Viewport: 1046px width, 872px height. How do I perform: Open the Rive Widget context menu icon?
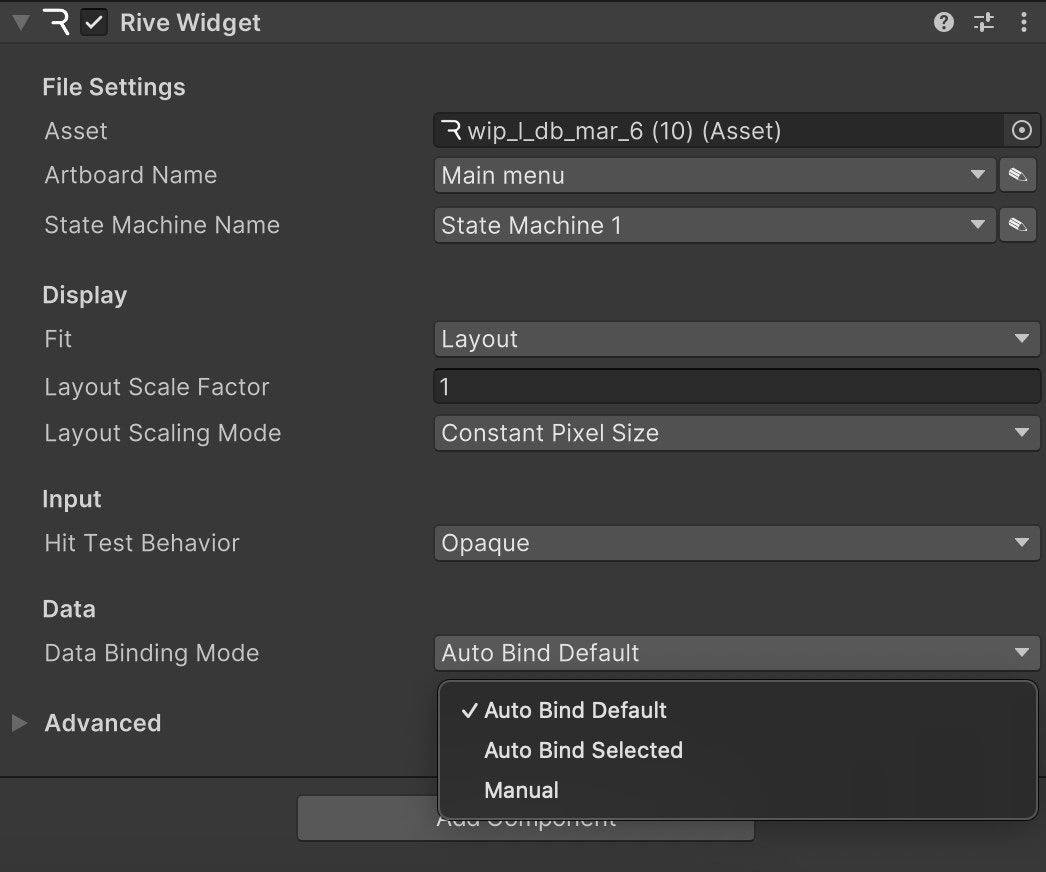coord(1024,22)
